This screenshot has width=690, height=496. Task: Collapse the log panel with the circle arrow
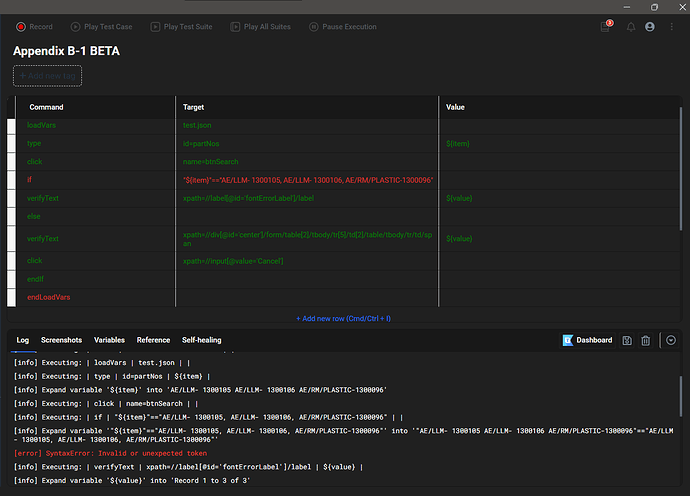[671, 340]
